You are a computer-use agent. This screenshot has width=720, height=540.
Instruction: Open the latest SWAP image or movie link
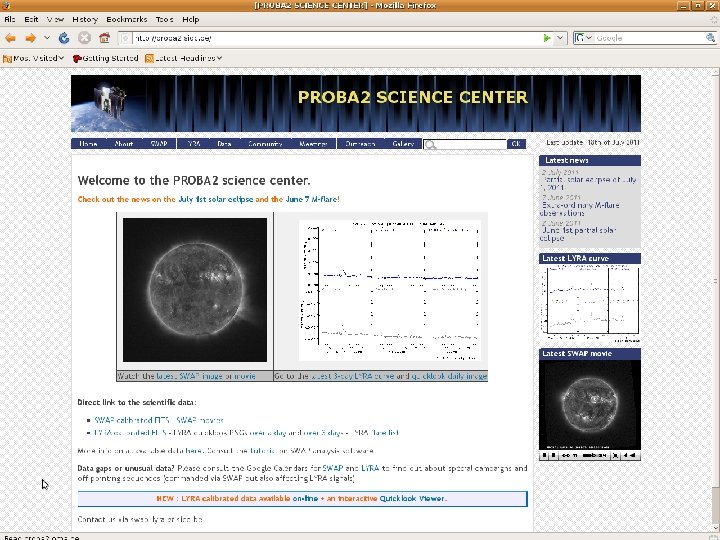206,376
